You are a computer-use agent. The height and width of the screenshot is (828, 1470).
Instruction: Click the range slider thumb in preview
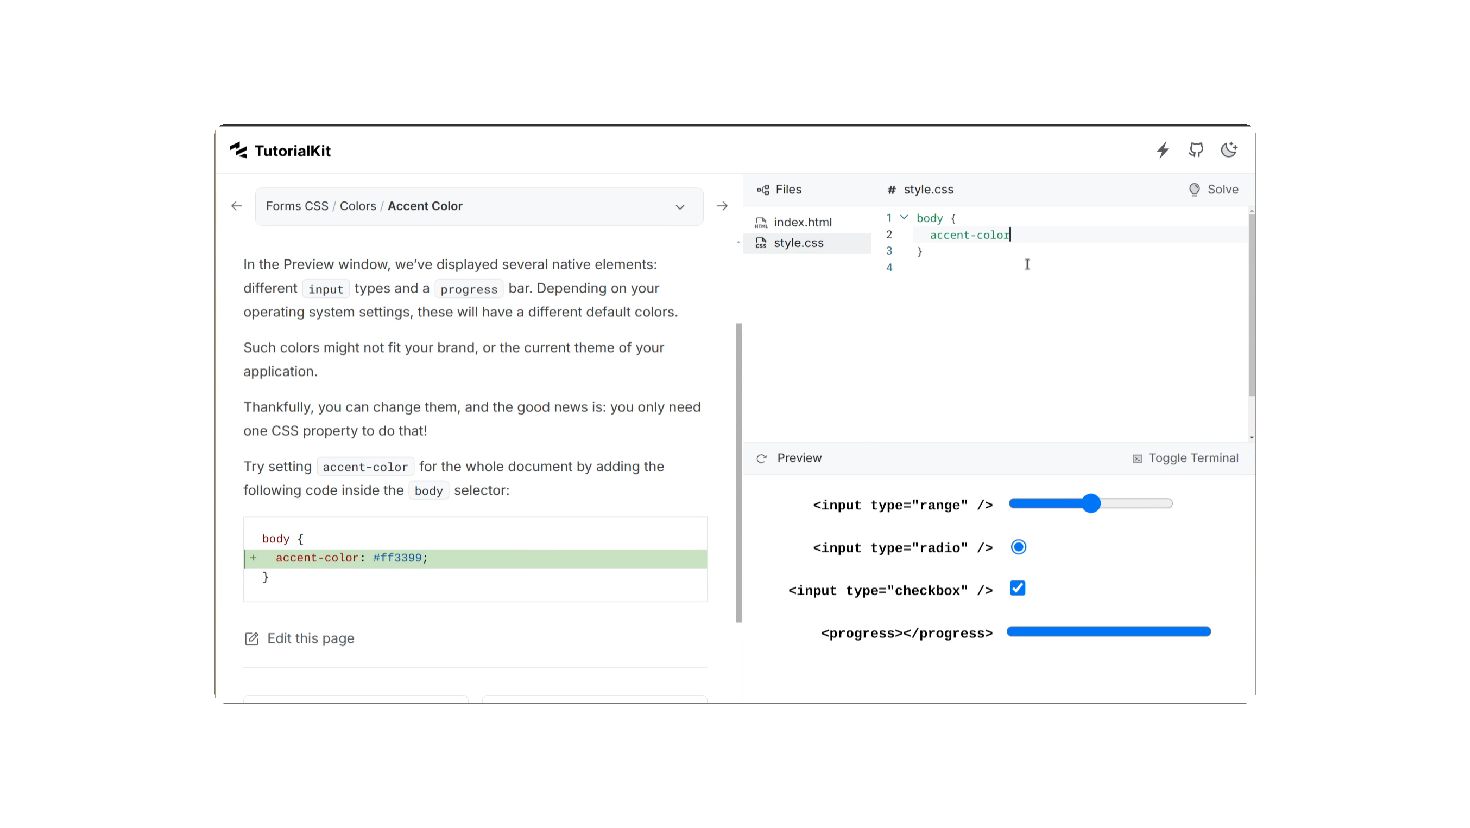pyautogui.click(x=1091, y=503)
